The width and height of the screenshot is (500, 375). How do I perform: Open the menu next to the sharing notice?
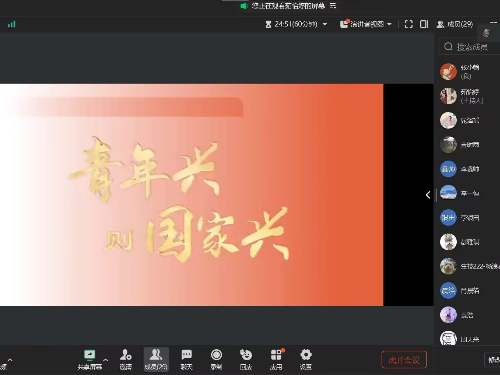point(333,6)
